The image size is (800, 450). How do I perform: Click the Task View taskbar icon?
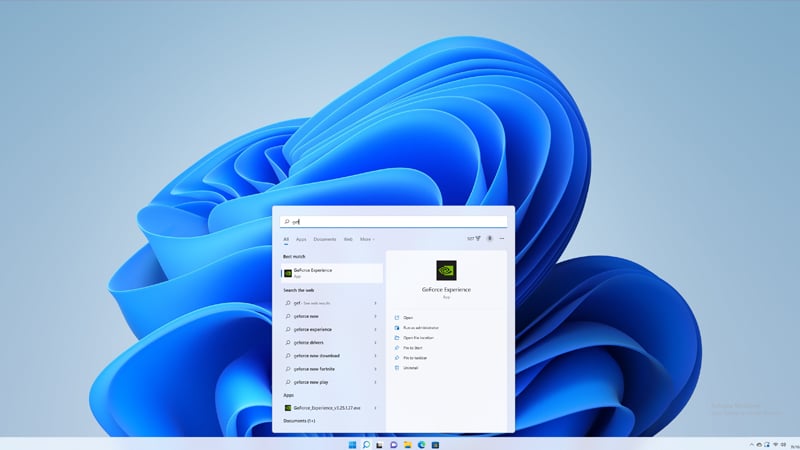379,443
